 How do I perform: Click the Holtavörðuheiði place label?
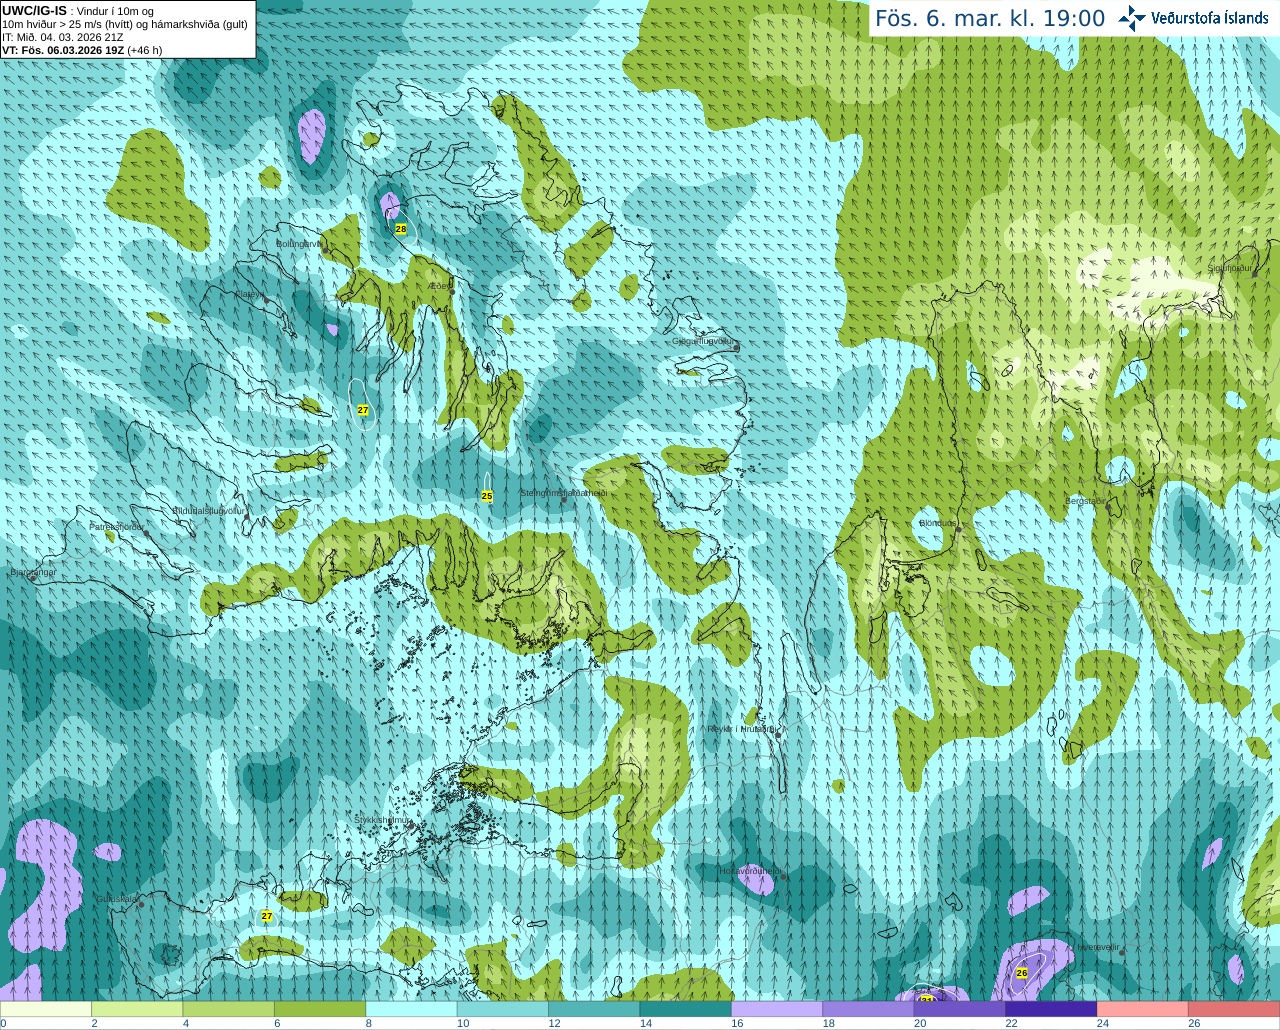750,871
